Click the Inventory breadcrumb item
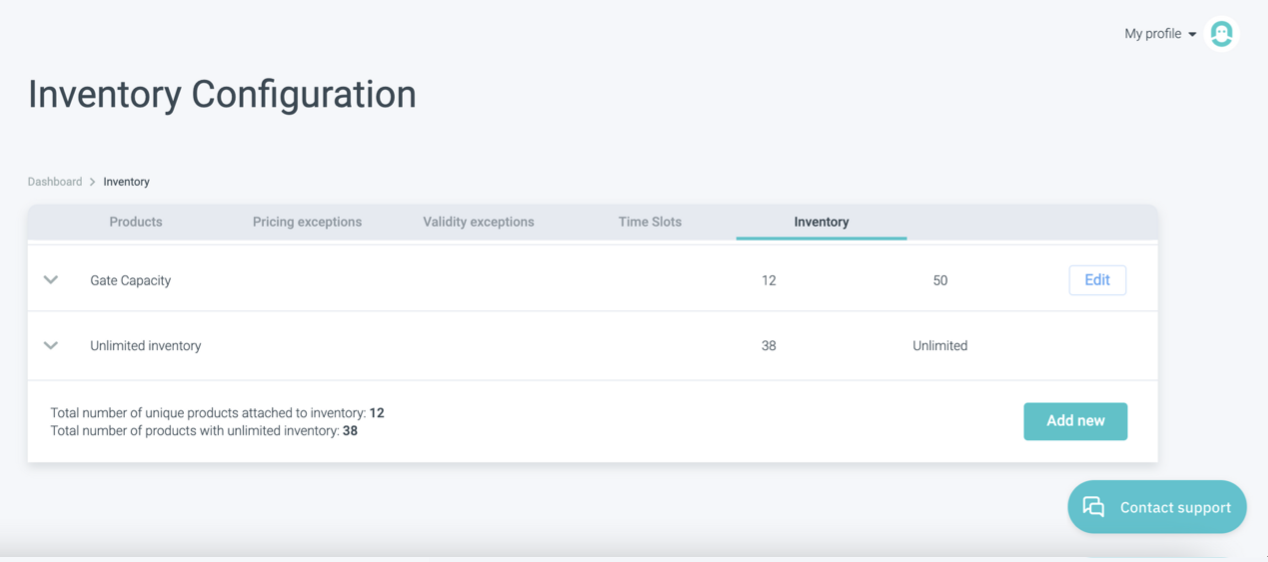This screenshot has width=1268, height=562. pyautogui.click(x=126, y=182)
